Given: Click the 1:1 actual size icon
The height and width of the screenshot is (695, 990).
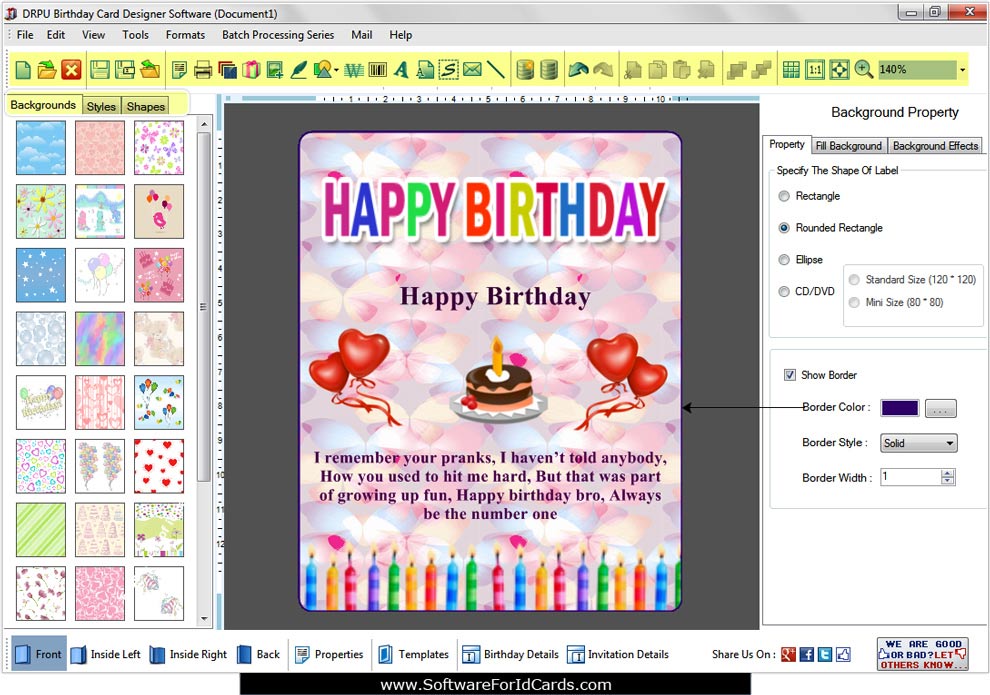Looking at the screenshot, I should (x=815, y=70).
